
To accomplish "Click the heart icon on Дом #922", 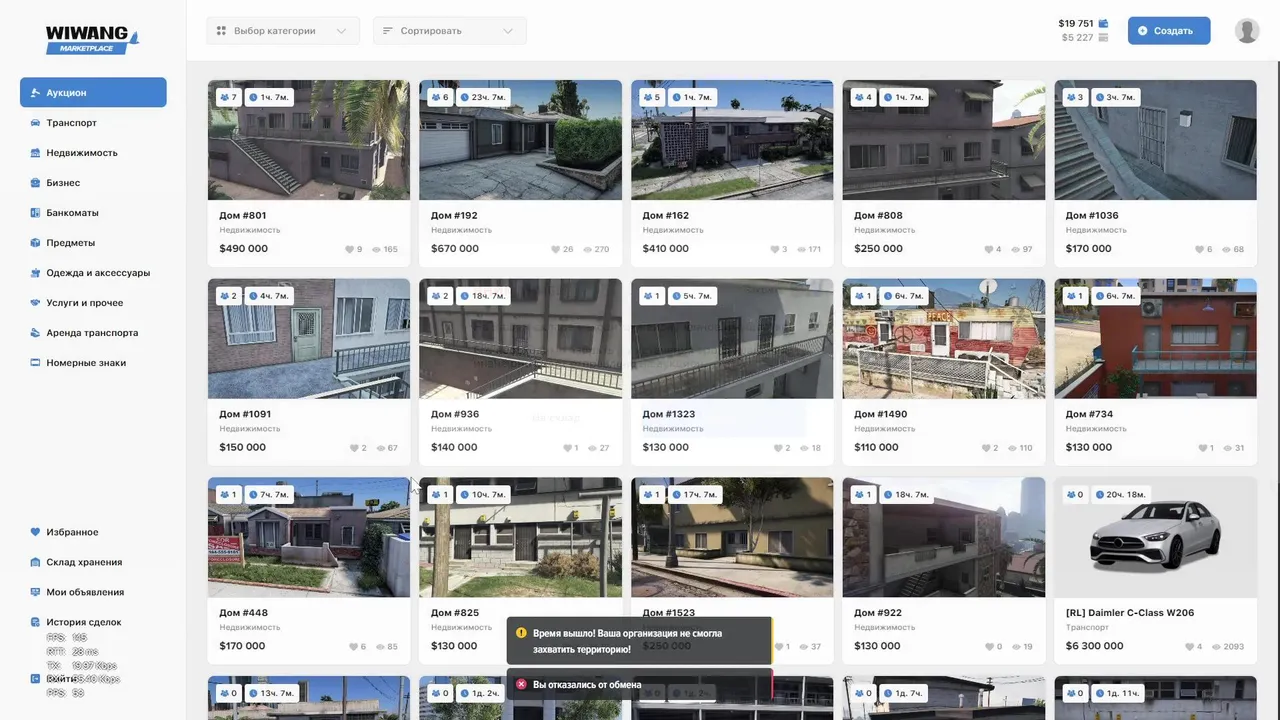I will click(x=989, y=647).
